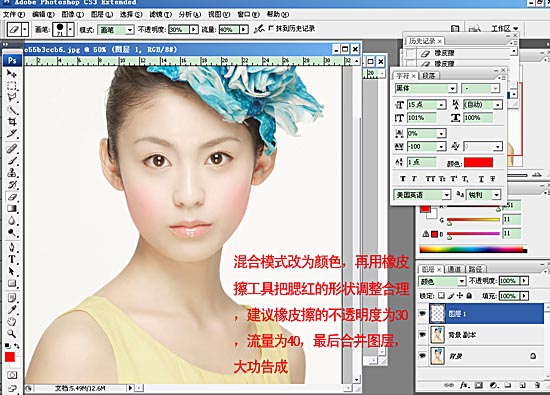Select the Blur tool
Viewport: 550px width, 395px height.
click(12, 221)
